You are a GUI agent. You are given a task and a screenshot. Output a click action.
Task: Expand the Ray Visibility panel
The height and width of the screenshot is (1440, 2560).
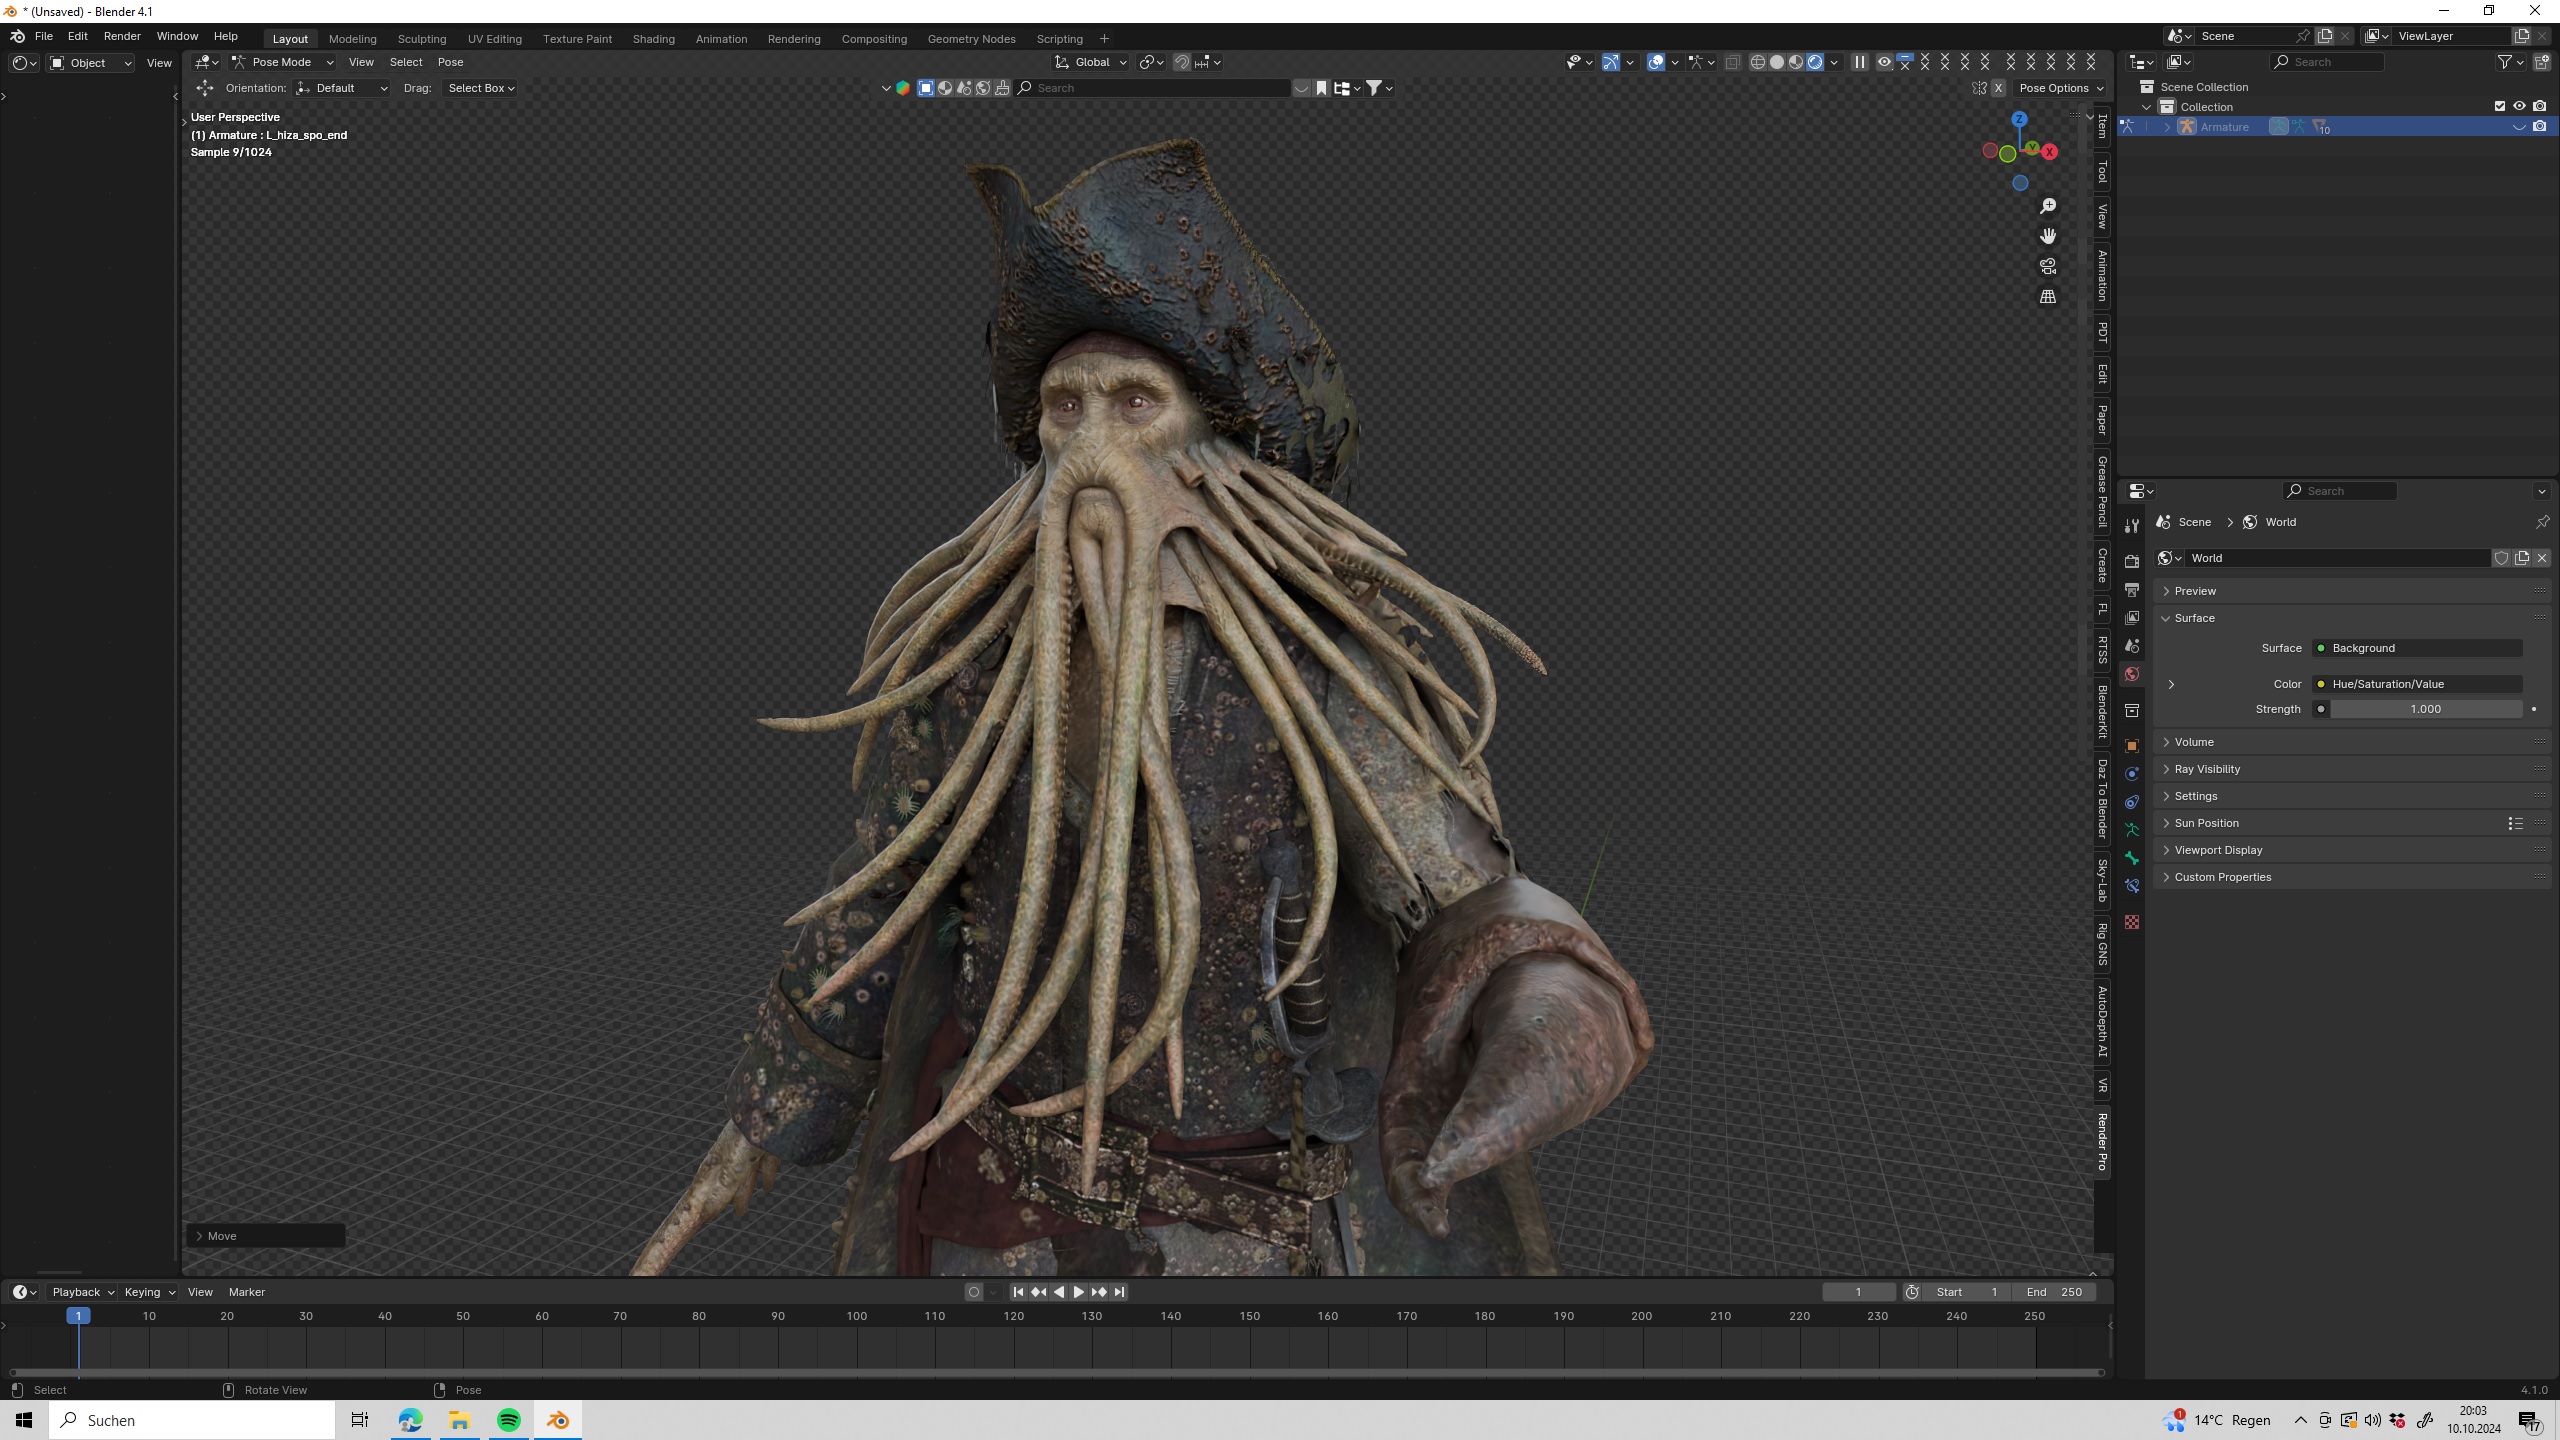point(2206,769)
